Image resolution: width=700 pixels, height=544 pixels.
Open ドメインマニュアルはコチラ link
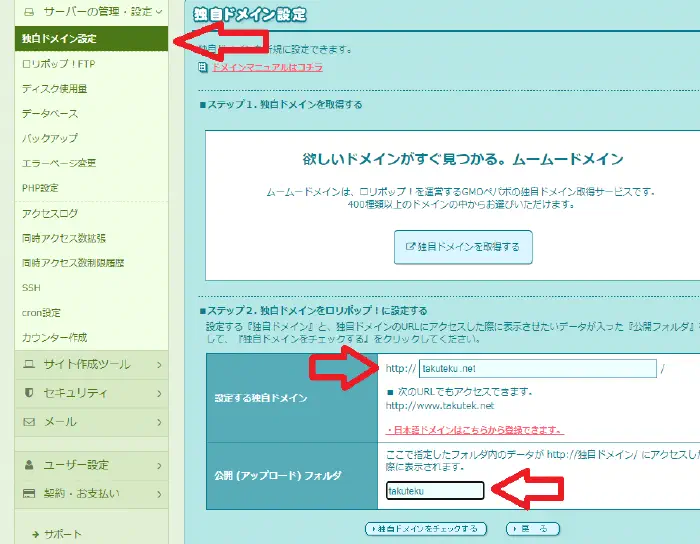(x=267, y=67)
